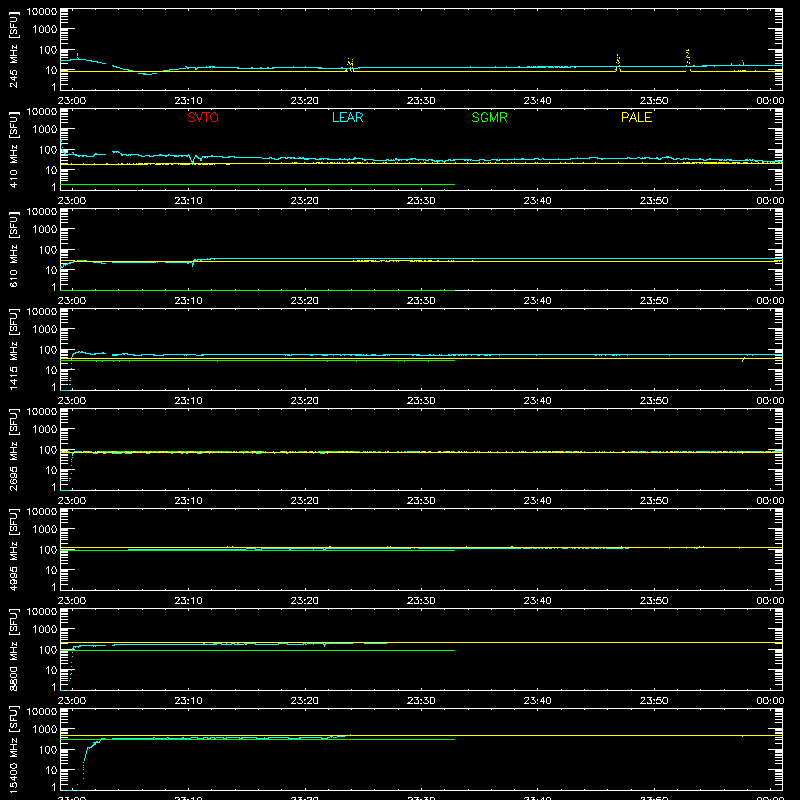Select the '15400 MHz [SFU]' axis title

14,749
